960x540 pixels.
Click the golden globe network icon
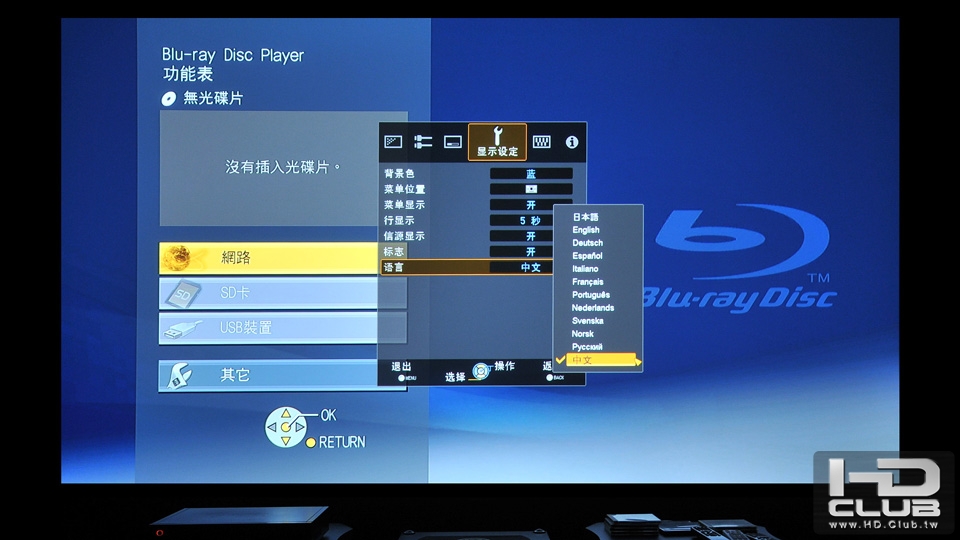pos(179,258)
